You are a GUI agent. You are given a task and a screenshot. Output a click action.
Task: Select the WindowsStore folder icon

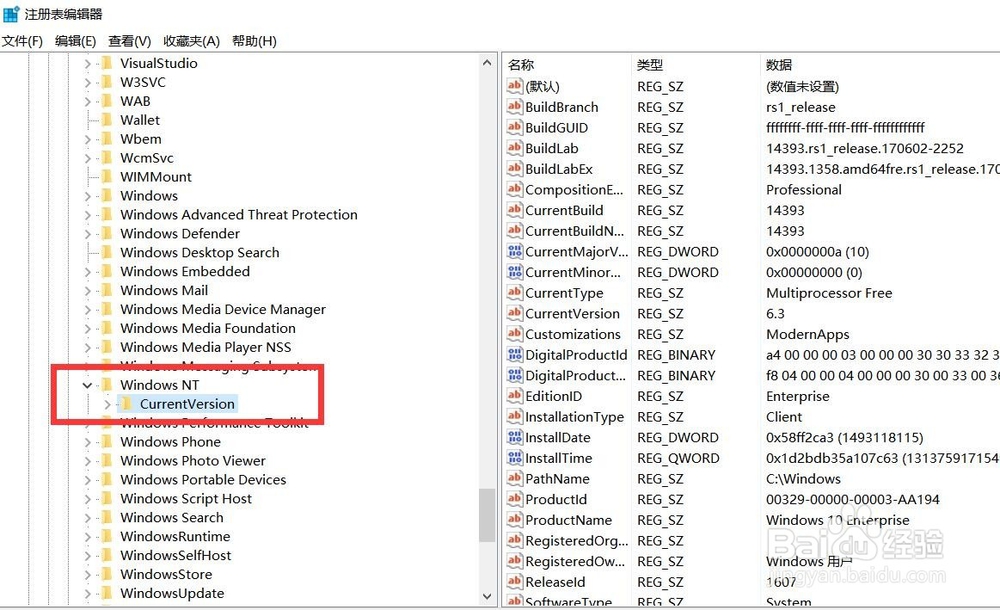click(x=107, y=574)
